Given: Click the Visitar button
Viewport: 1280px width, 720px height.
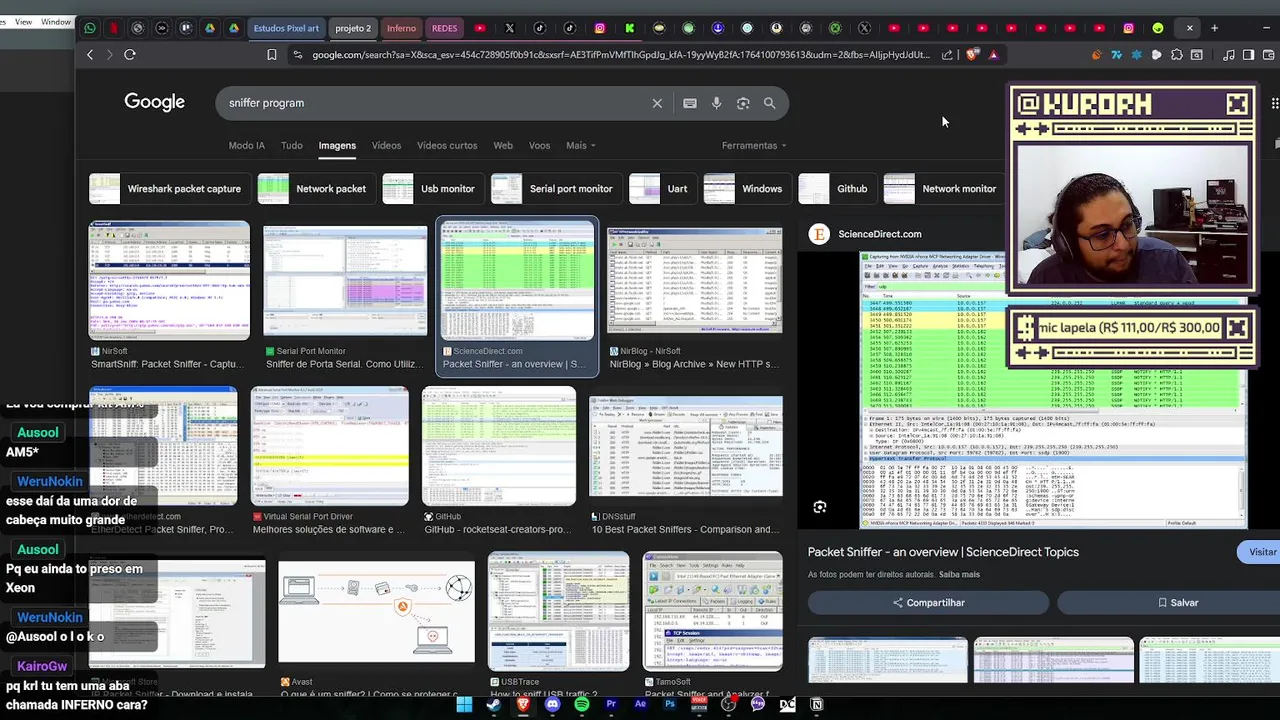Looking at the screenshot, I should 1262,552.
